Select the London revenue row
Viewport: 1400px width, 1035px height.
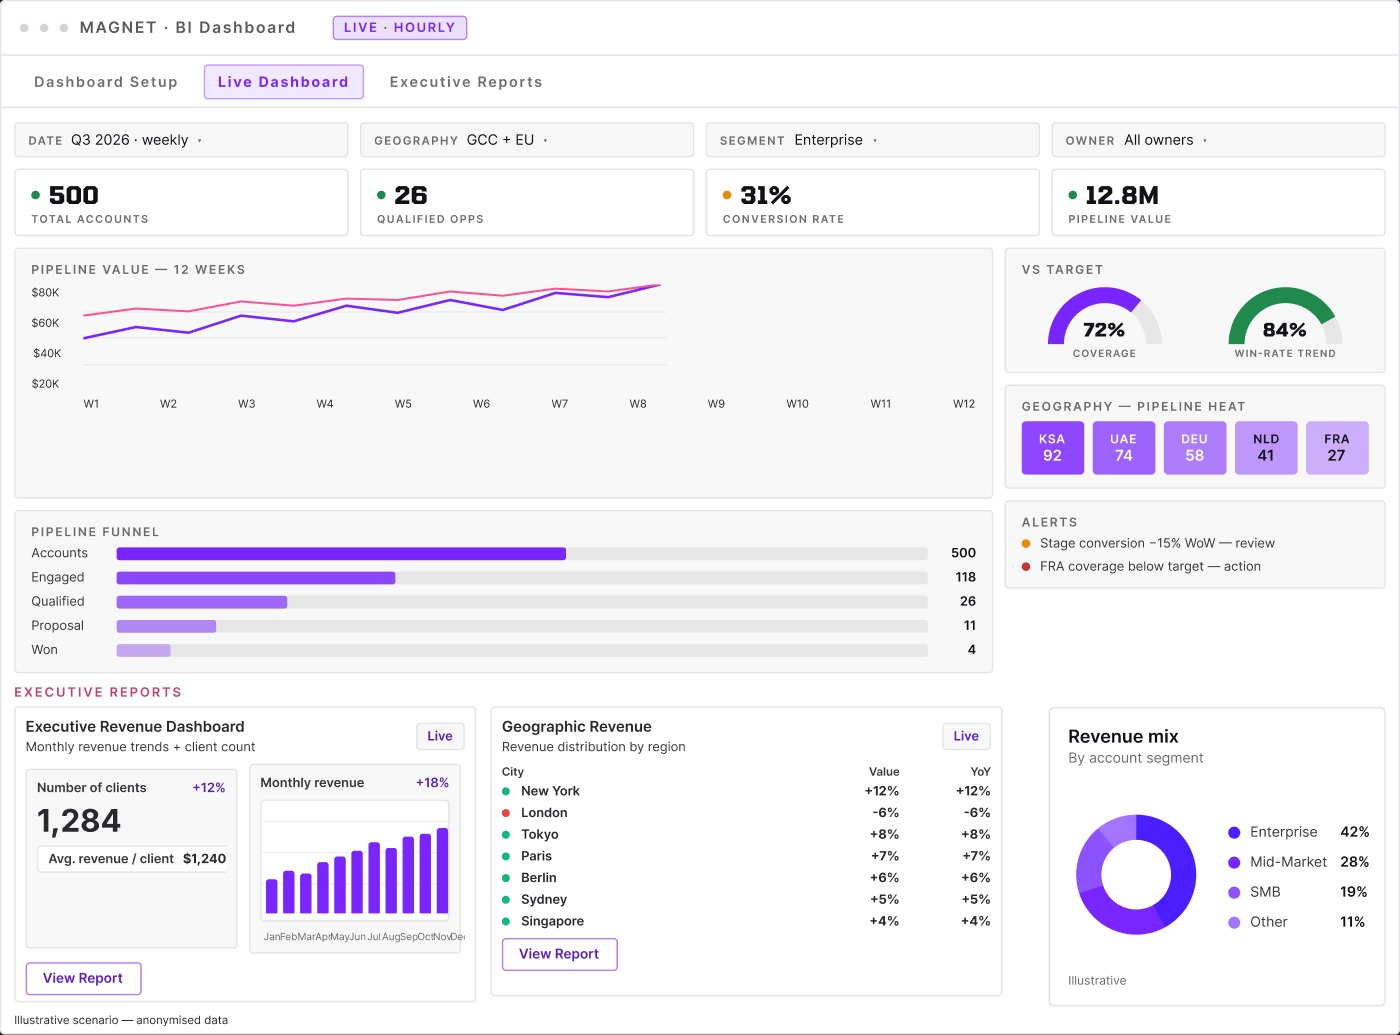coord(746,813)
